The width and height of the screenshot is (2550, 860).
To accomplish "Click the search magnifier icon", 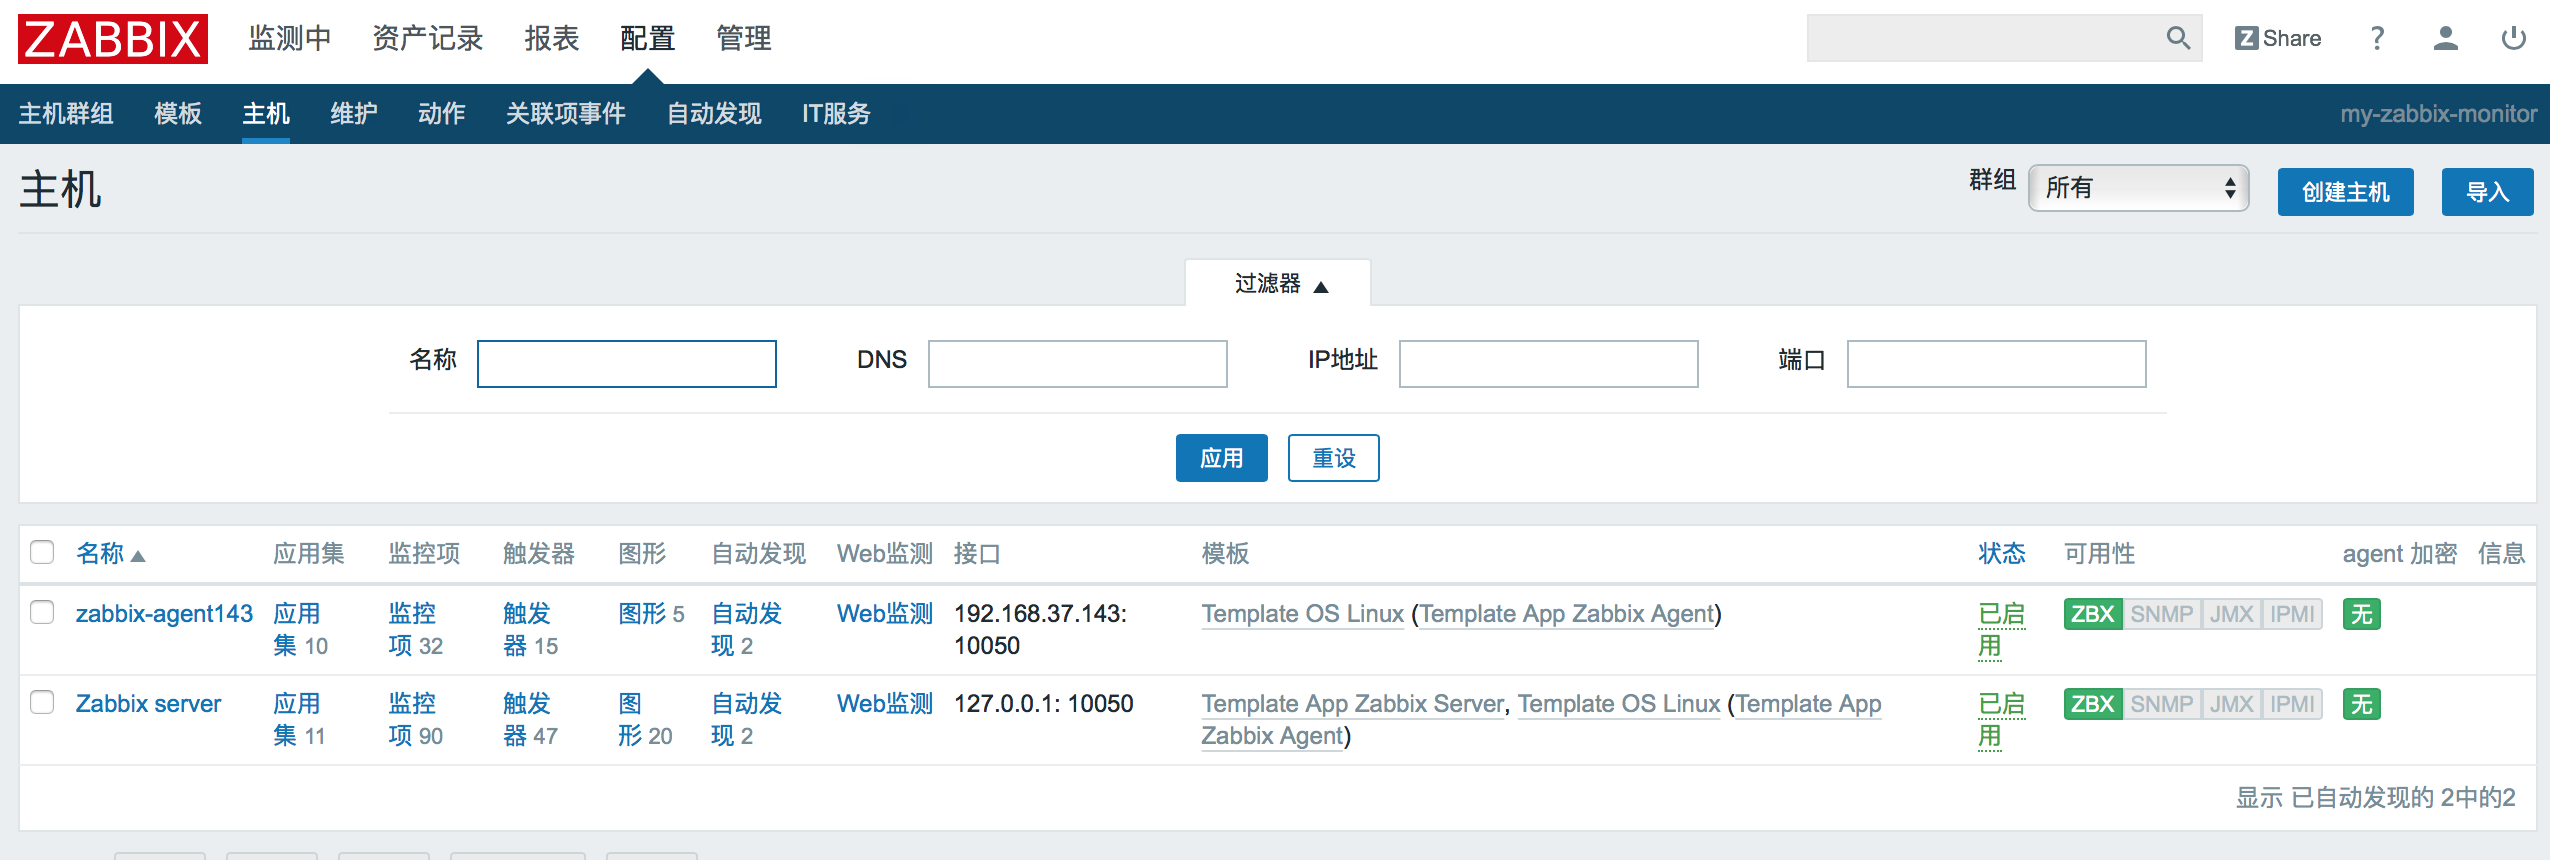I will click(2178, 38).
